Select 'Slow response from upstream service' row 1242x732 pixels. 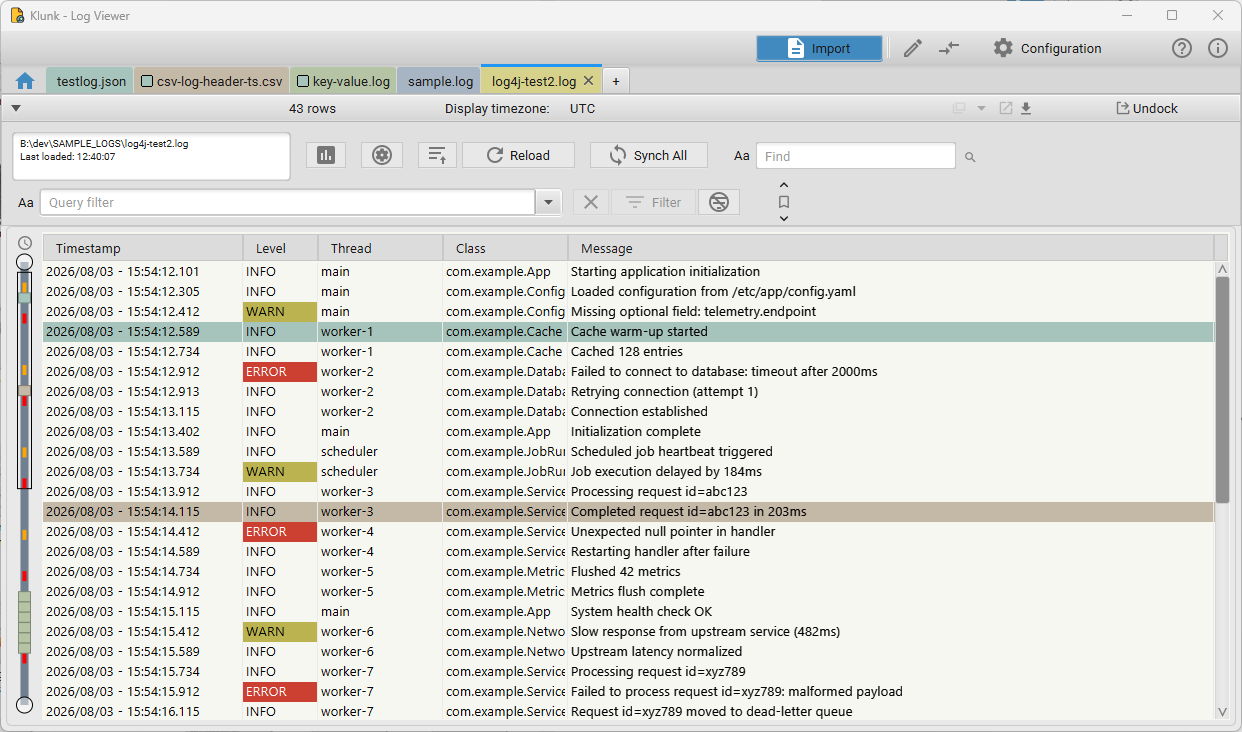click(628, 631)
